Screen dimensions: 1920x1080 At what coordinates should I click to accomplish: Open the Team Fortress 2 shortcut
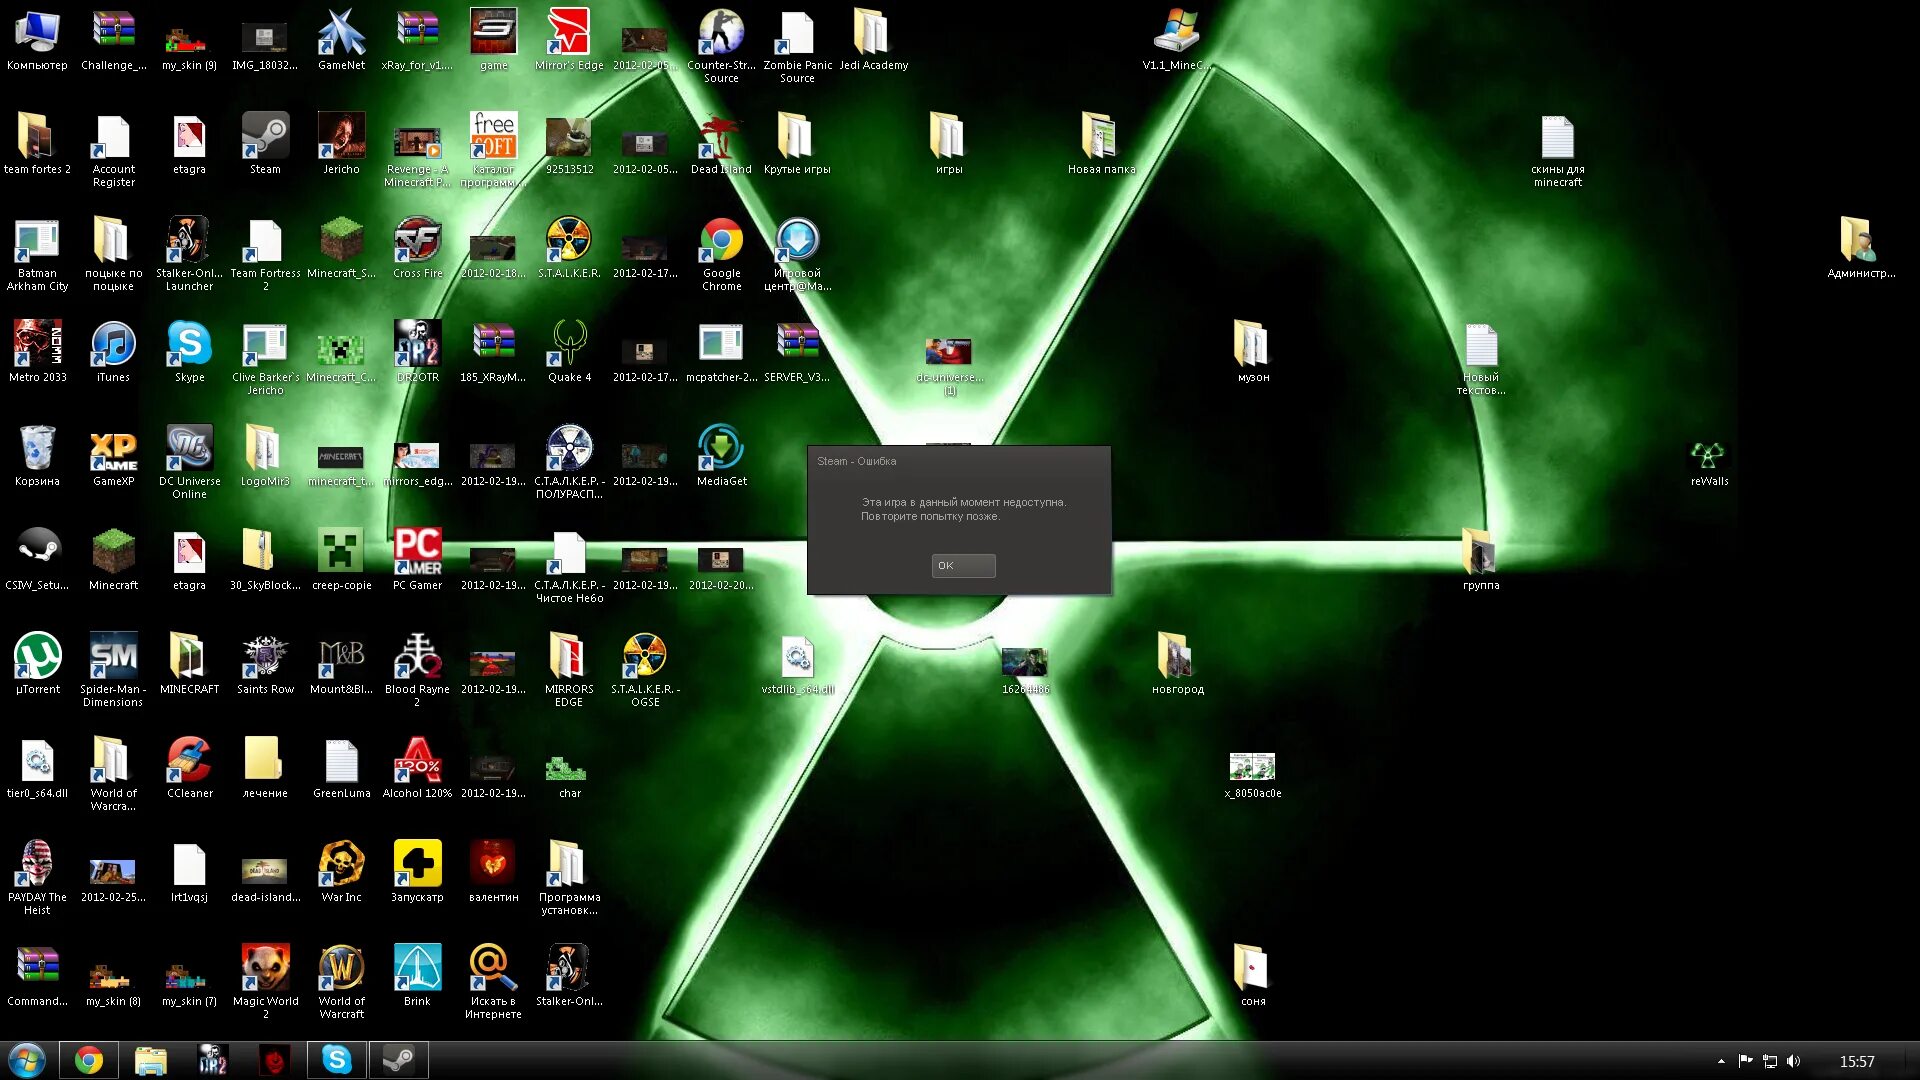point(265,240)
